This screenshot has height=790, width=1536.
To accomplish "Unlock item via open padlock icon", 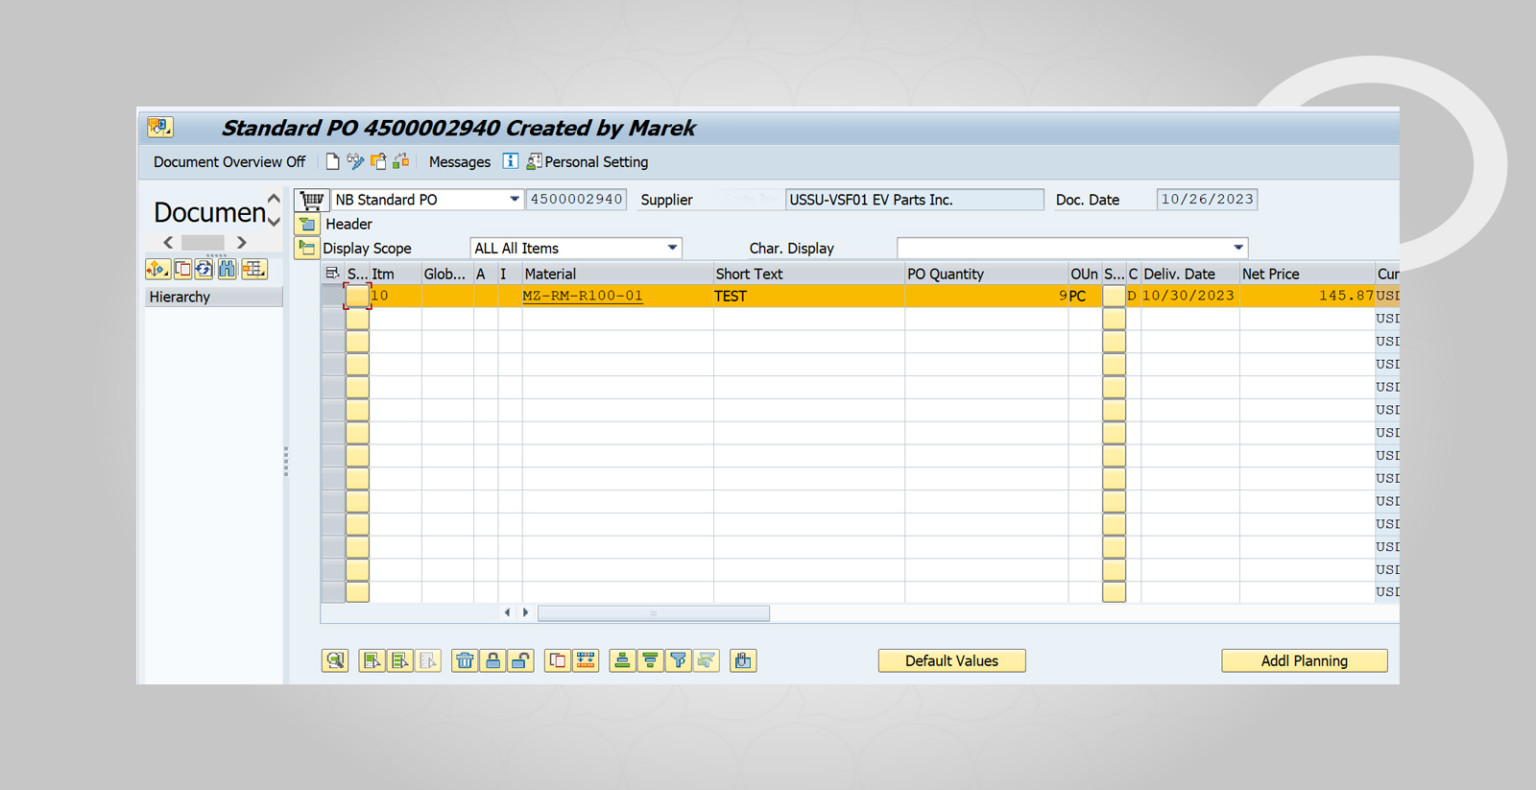I will coord(521,660).
